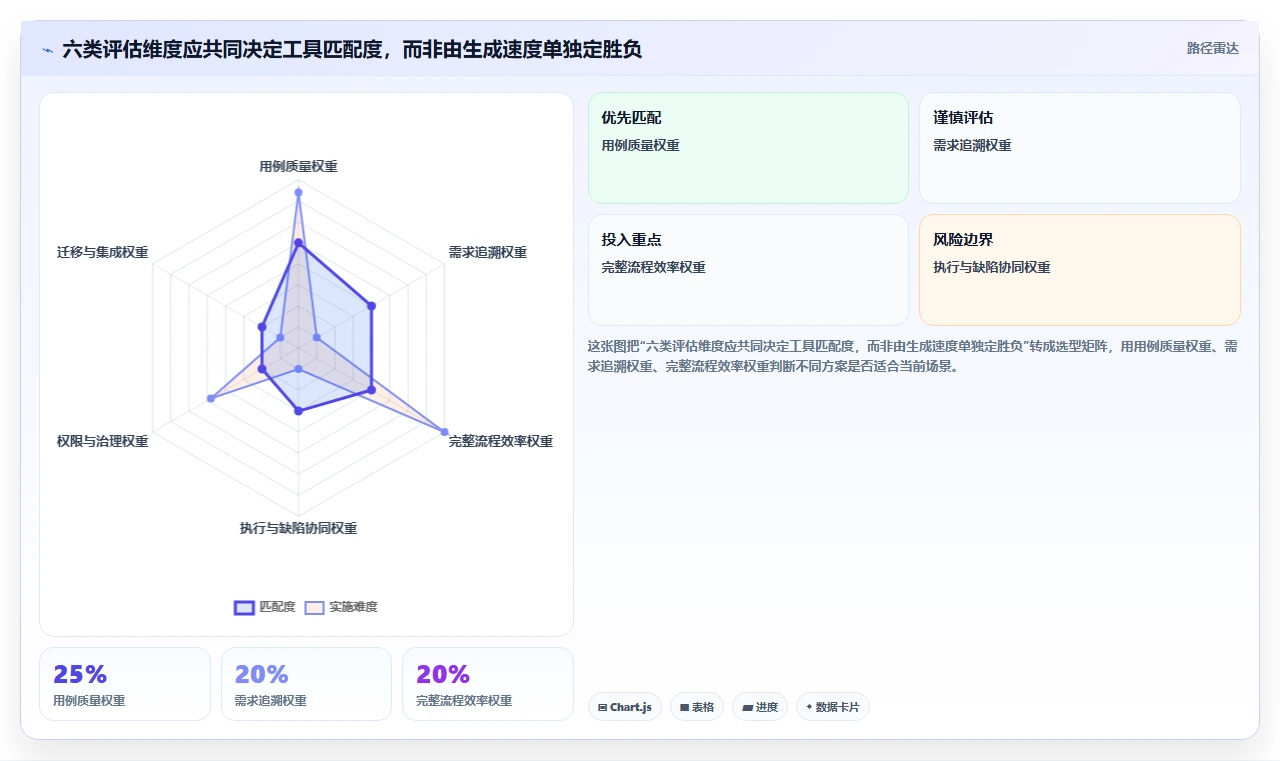Click the 实施难度 legend color box

coord(314,607)
